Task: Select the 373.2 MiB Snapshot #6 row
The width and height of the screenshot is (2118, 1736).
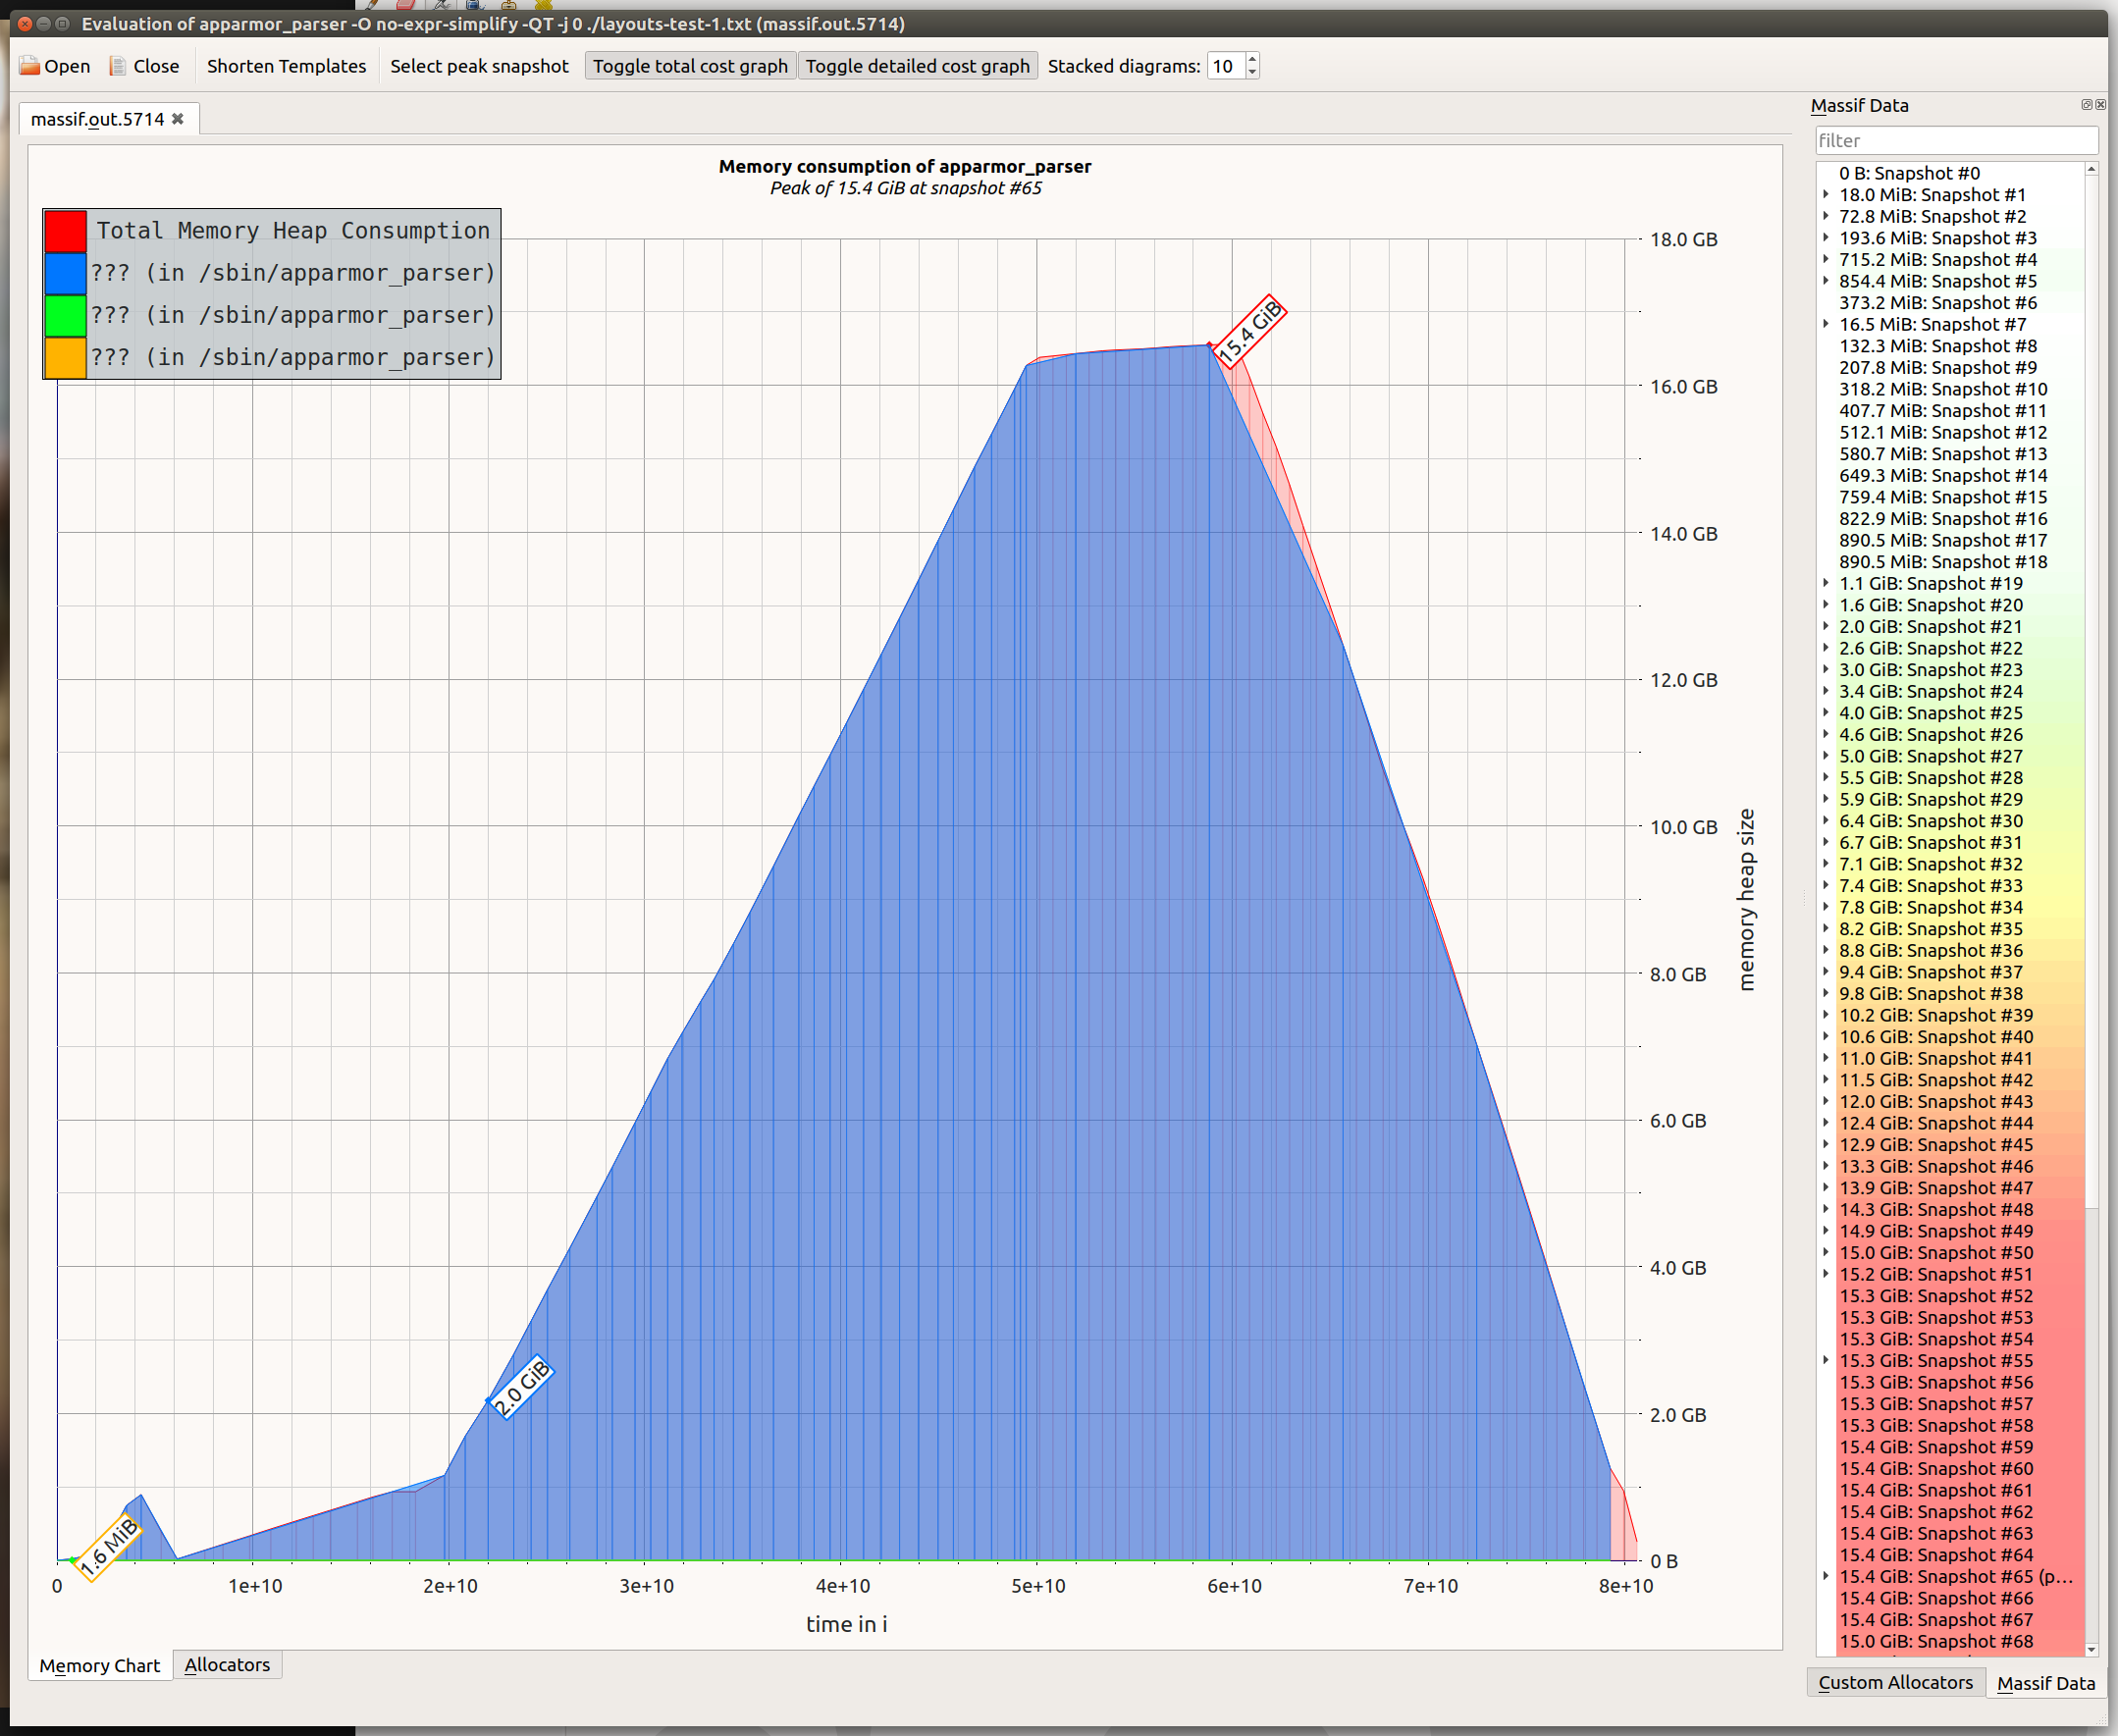Action: [1937, 303]
